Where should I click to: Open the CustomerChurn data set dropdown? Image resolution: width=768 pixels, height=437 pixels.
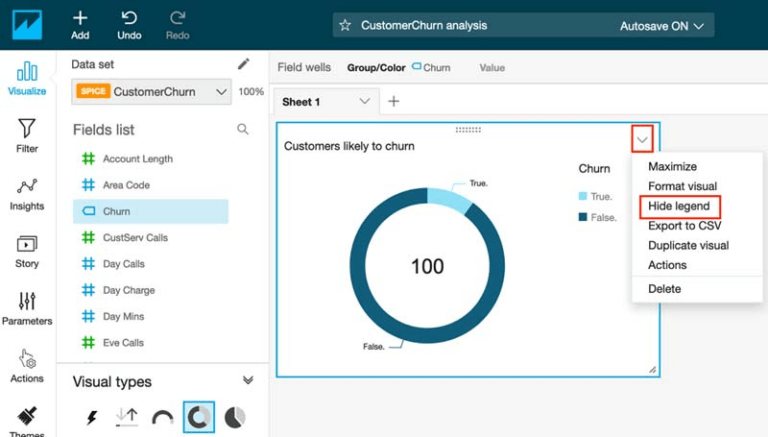pos(152,92)
